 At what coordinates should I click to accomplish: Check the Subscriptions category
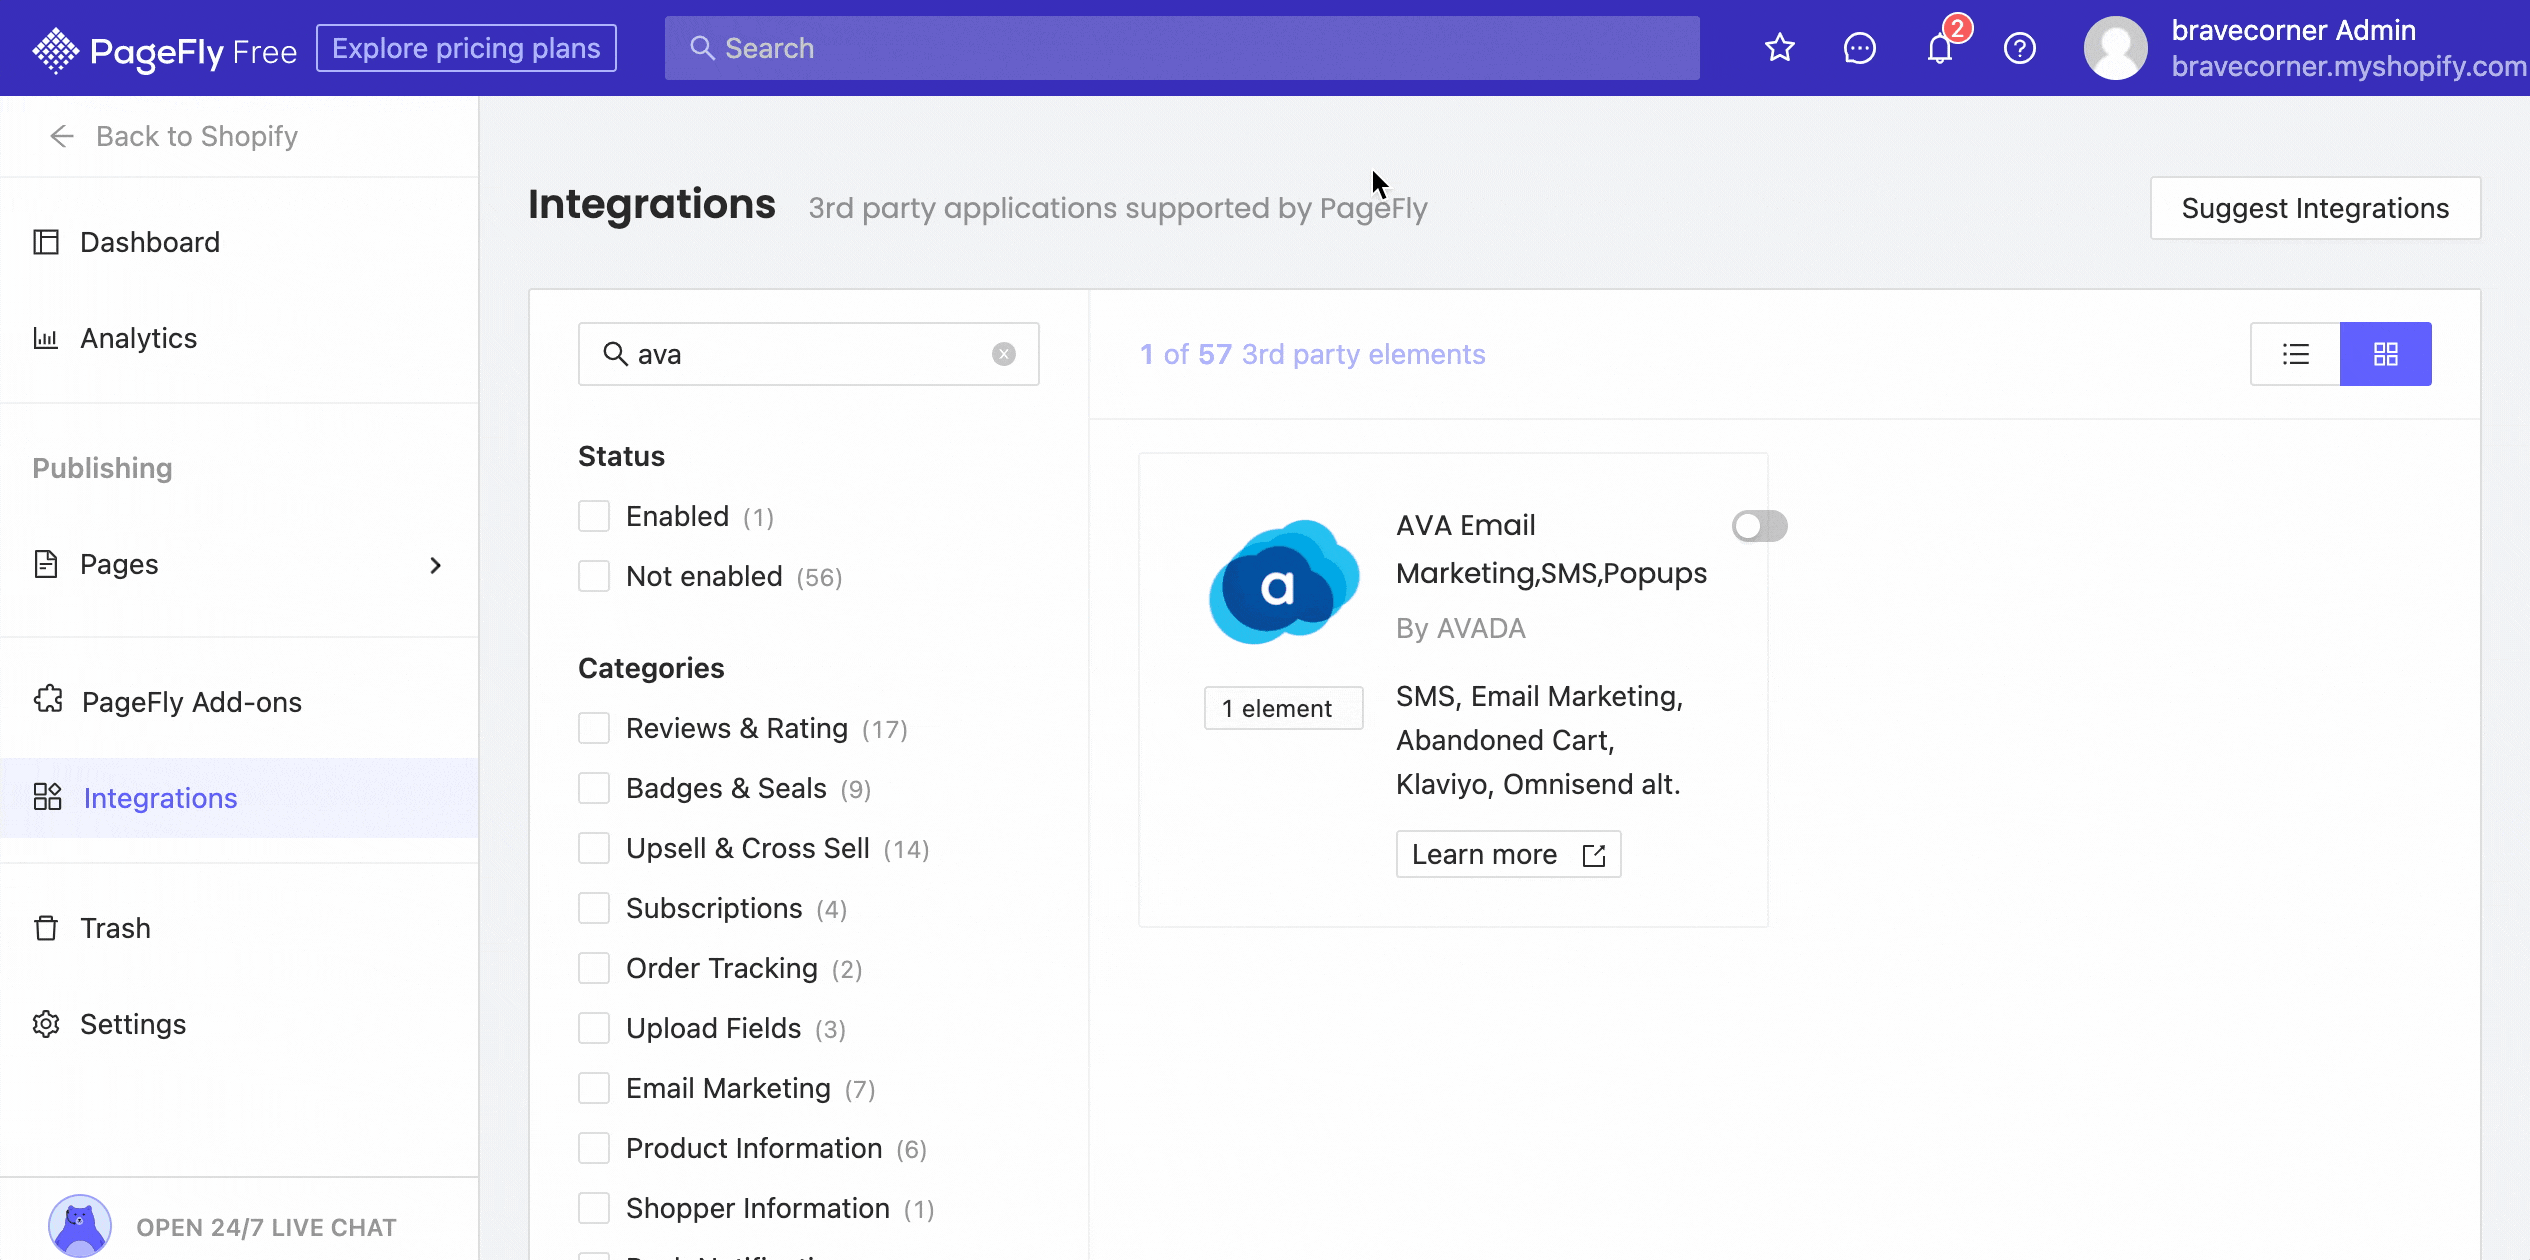click(x=594, y=908)
